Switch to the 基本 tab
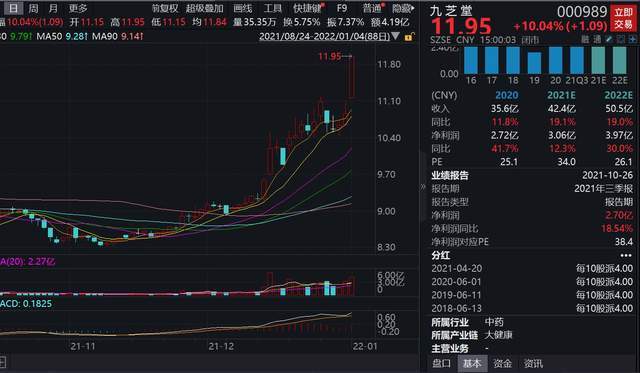 472,363
